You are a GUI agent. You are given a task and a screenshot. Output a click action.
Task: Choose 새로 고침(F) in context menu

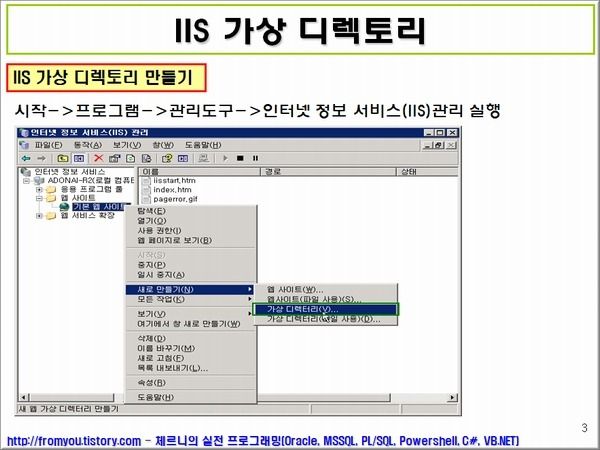point(191,358)
